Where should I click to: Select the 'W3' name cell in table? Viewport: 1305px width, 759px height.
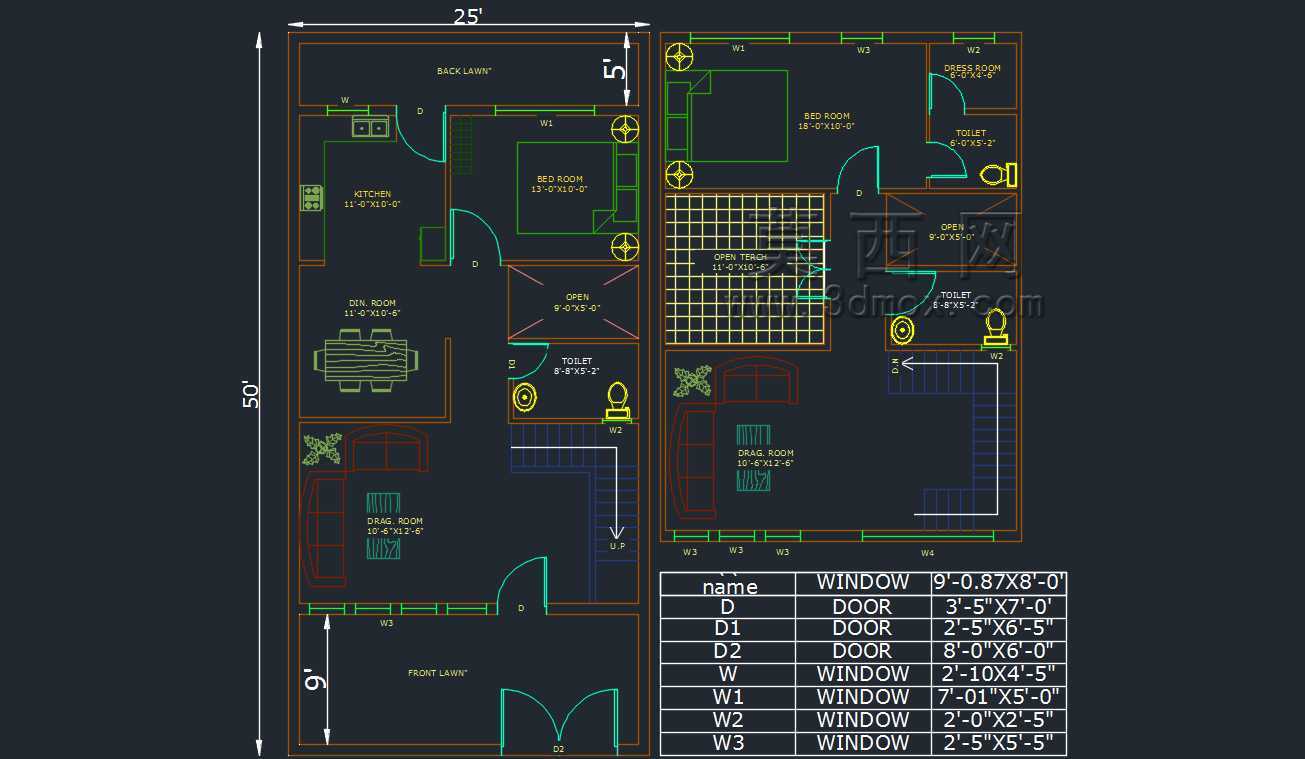click(x=728, y=743)
